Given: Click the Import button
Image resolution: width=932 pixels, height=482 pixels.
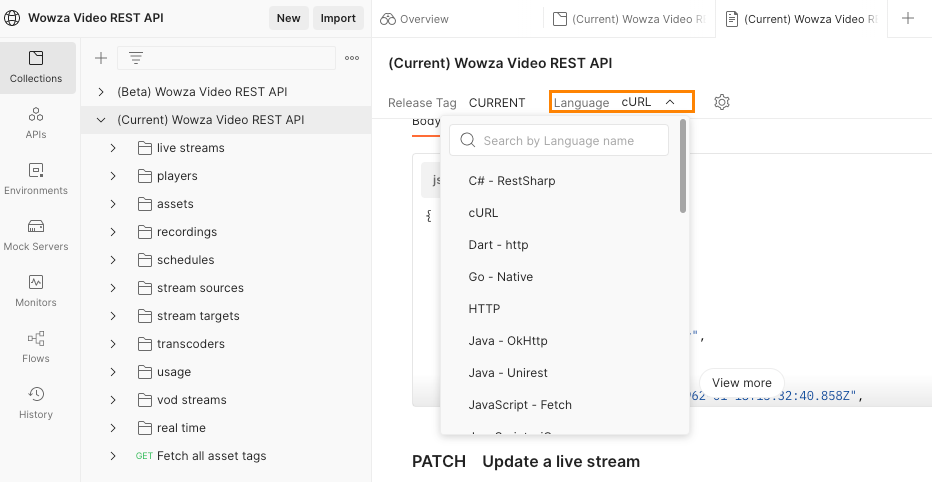Looking at the screenshot, I should 338,18.
